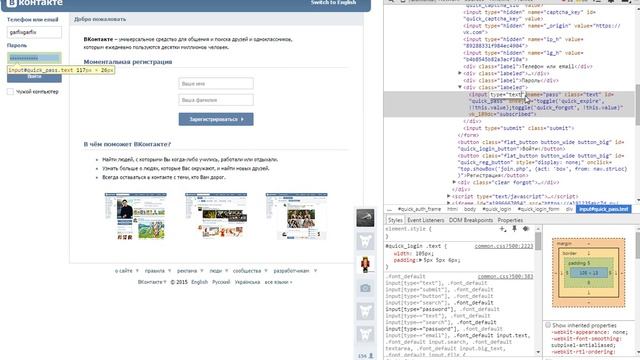Select the #quick_login breadcrumb
This screenshot has height=360, width=640.
496,209
